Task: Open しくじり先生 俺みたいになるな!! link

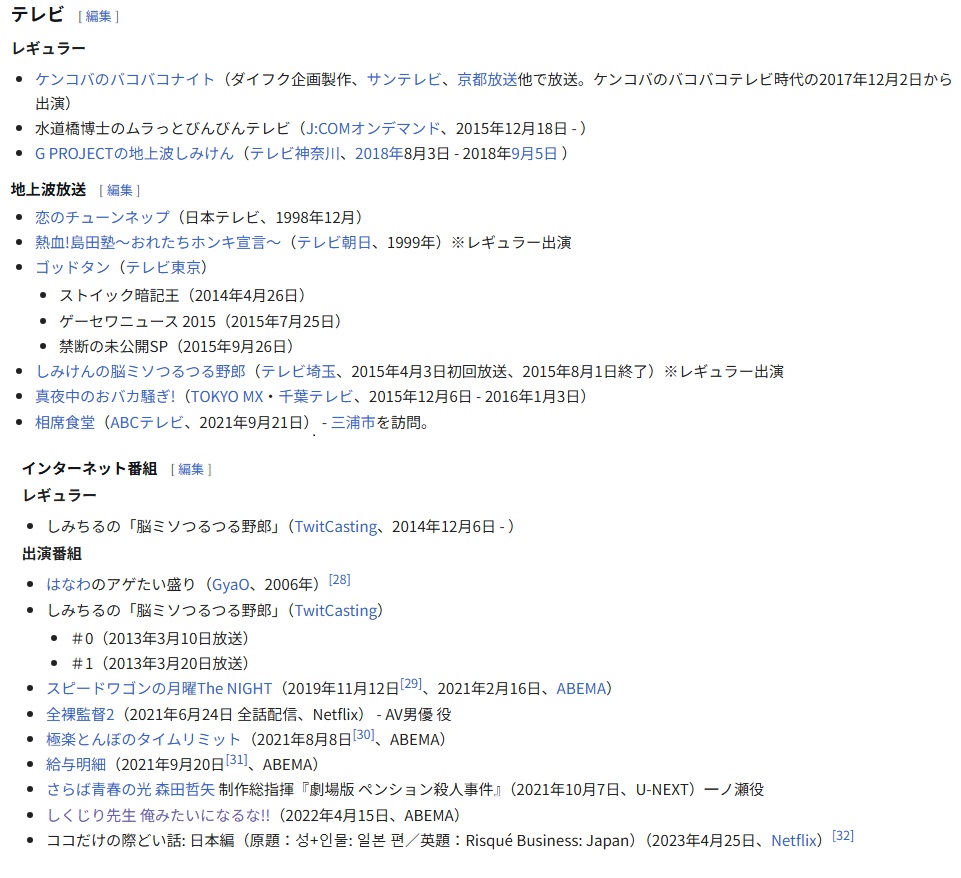Action: (158, 816)
